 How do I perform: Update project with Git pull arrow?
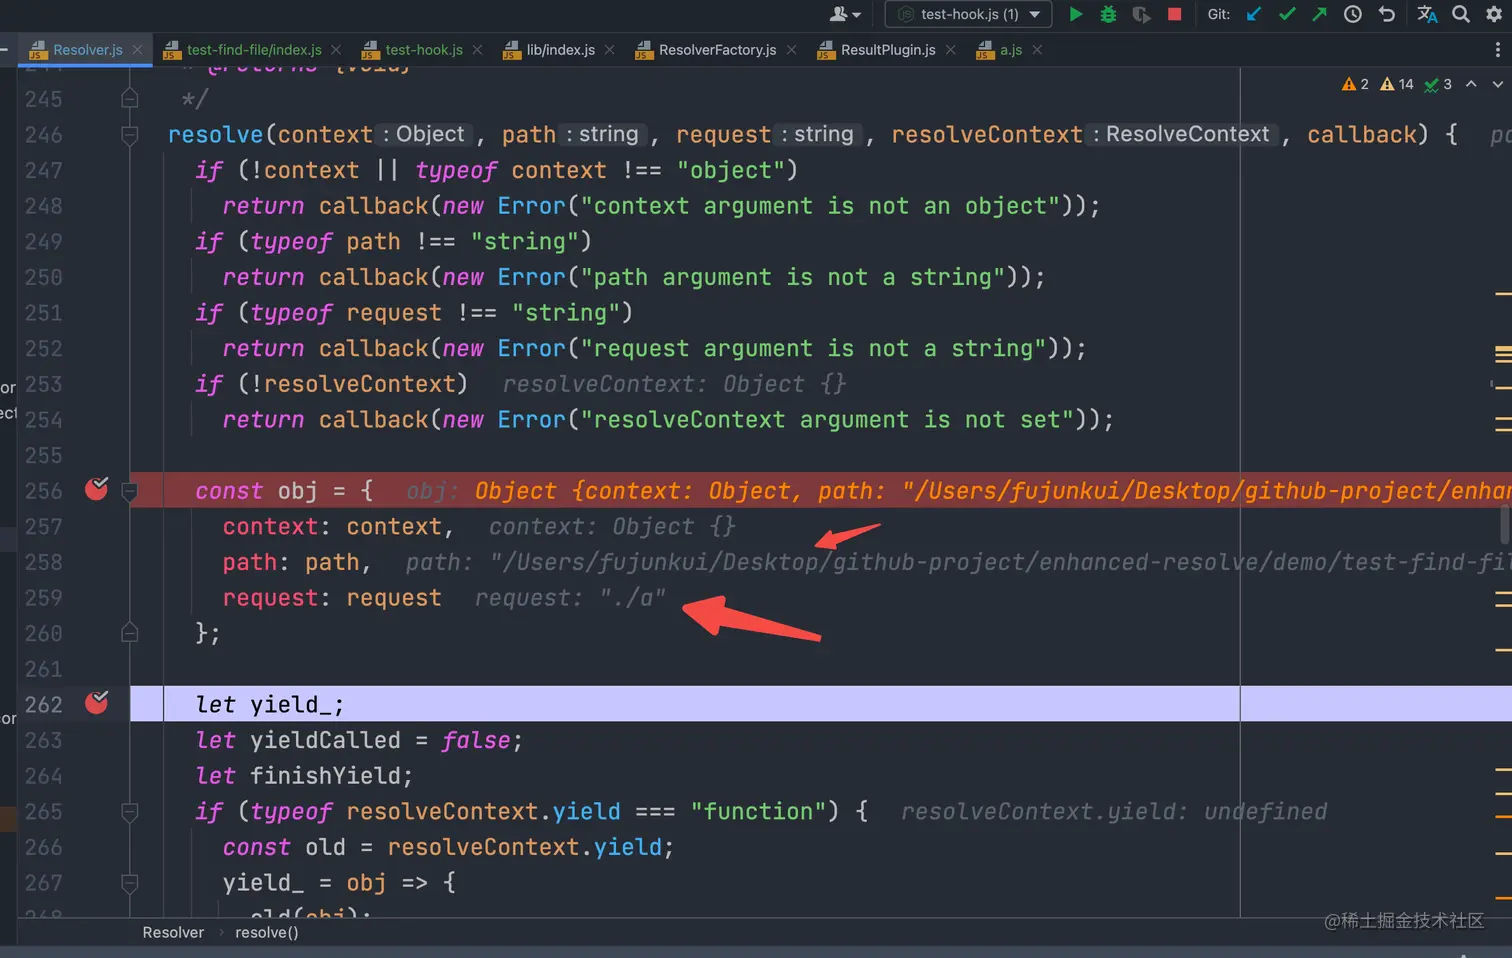(1254, 14)
